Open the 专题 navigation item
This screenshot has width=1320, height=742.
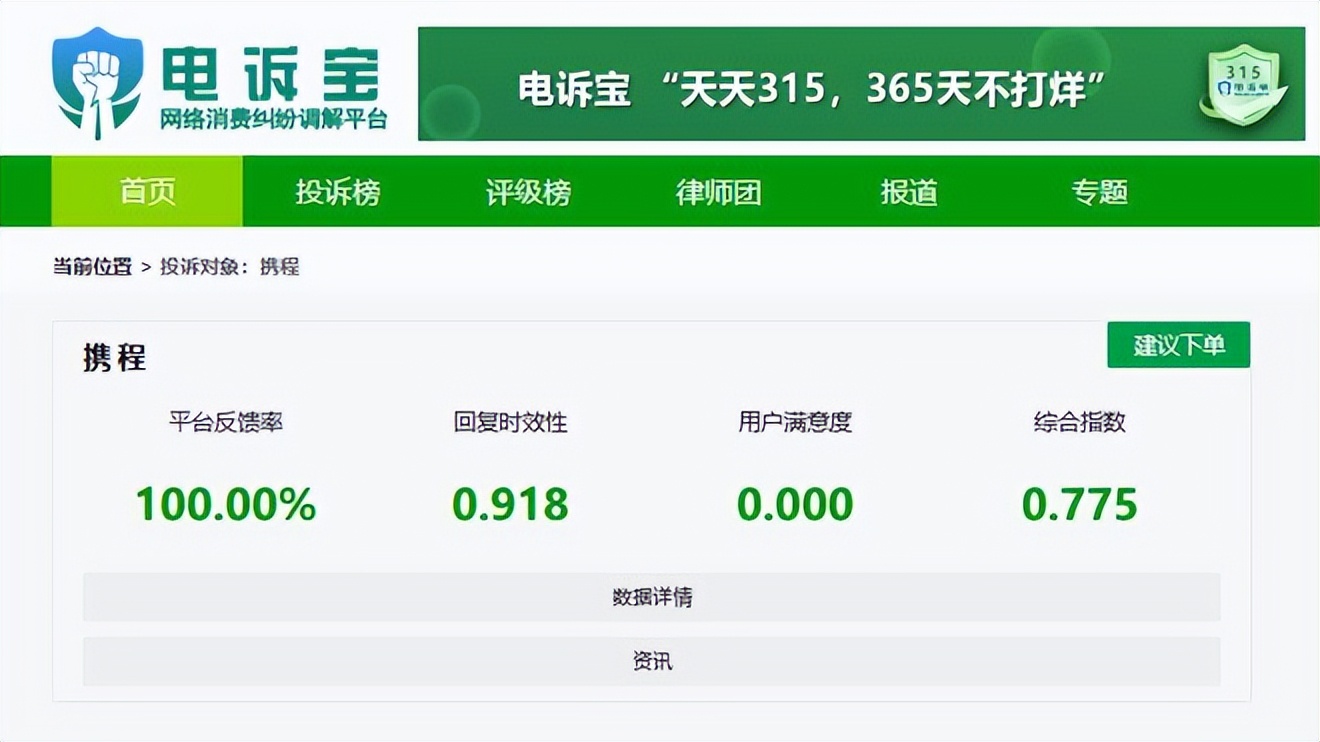1100,191
